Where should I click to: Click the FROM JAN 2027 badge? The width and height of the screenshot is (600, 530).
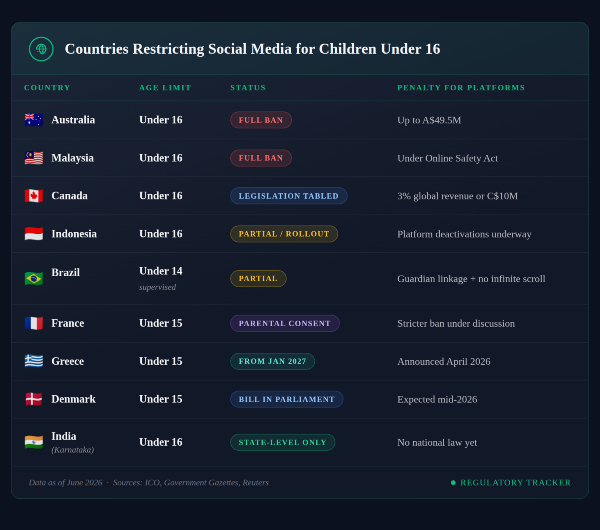pos(272,361)
